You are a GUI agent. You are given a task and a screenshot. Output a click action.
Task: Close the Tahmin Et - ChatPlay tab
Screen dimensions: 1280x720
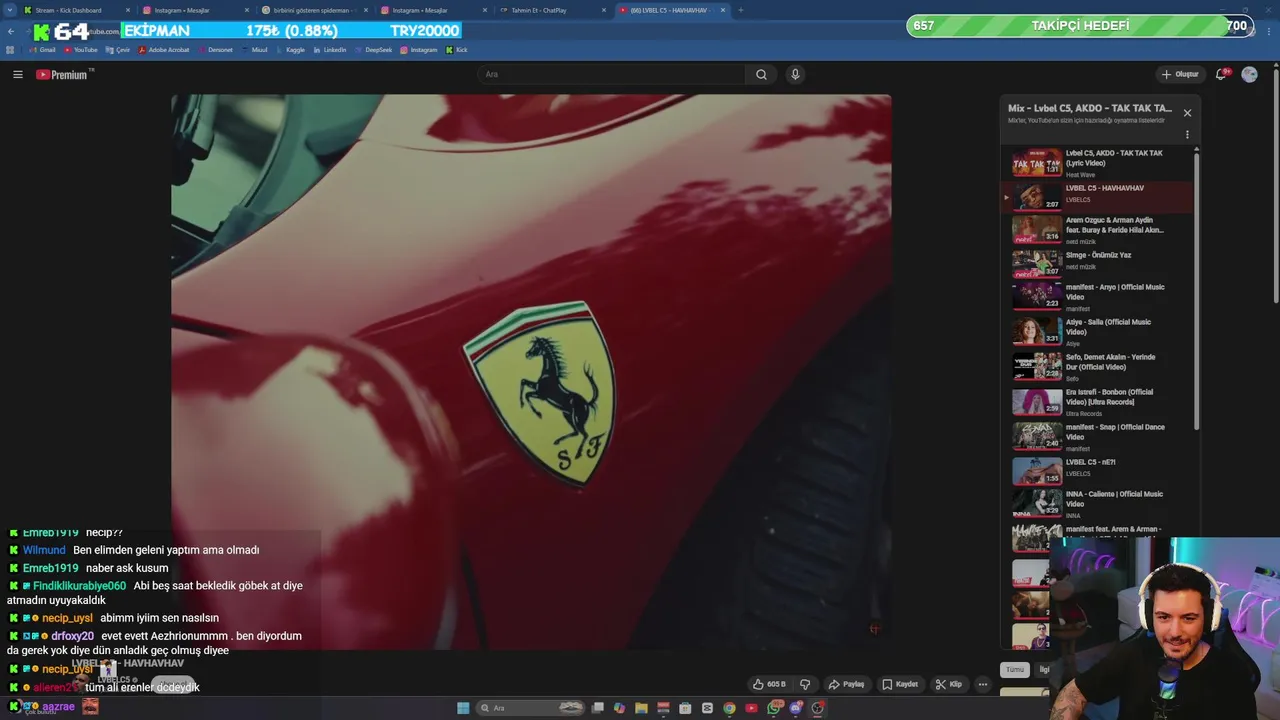coord(604,10)
